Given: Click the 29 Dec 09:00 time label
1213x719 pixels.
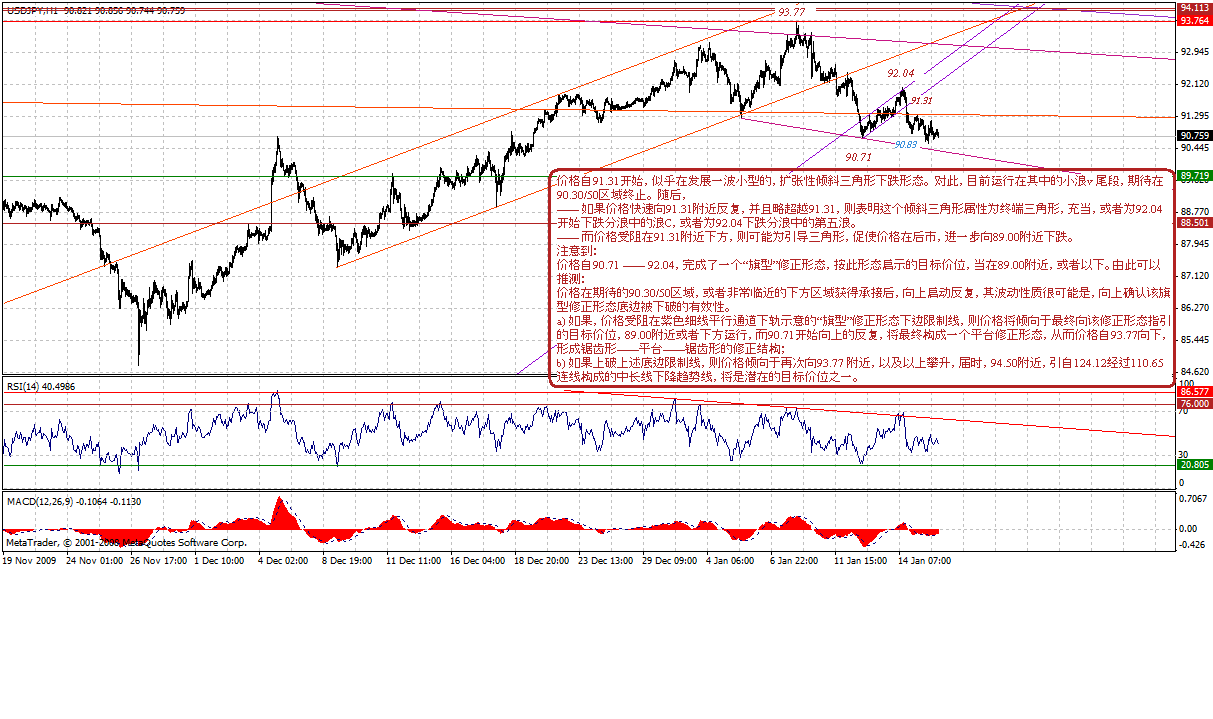Looking at the screenshot, I should tap(669, 562).
